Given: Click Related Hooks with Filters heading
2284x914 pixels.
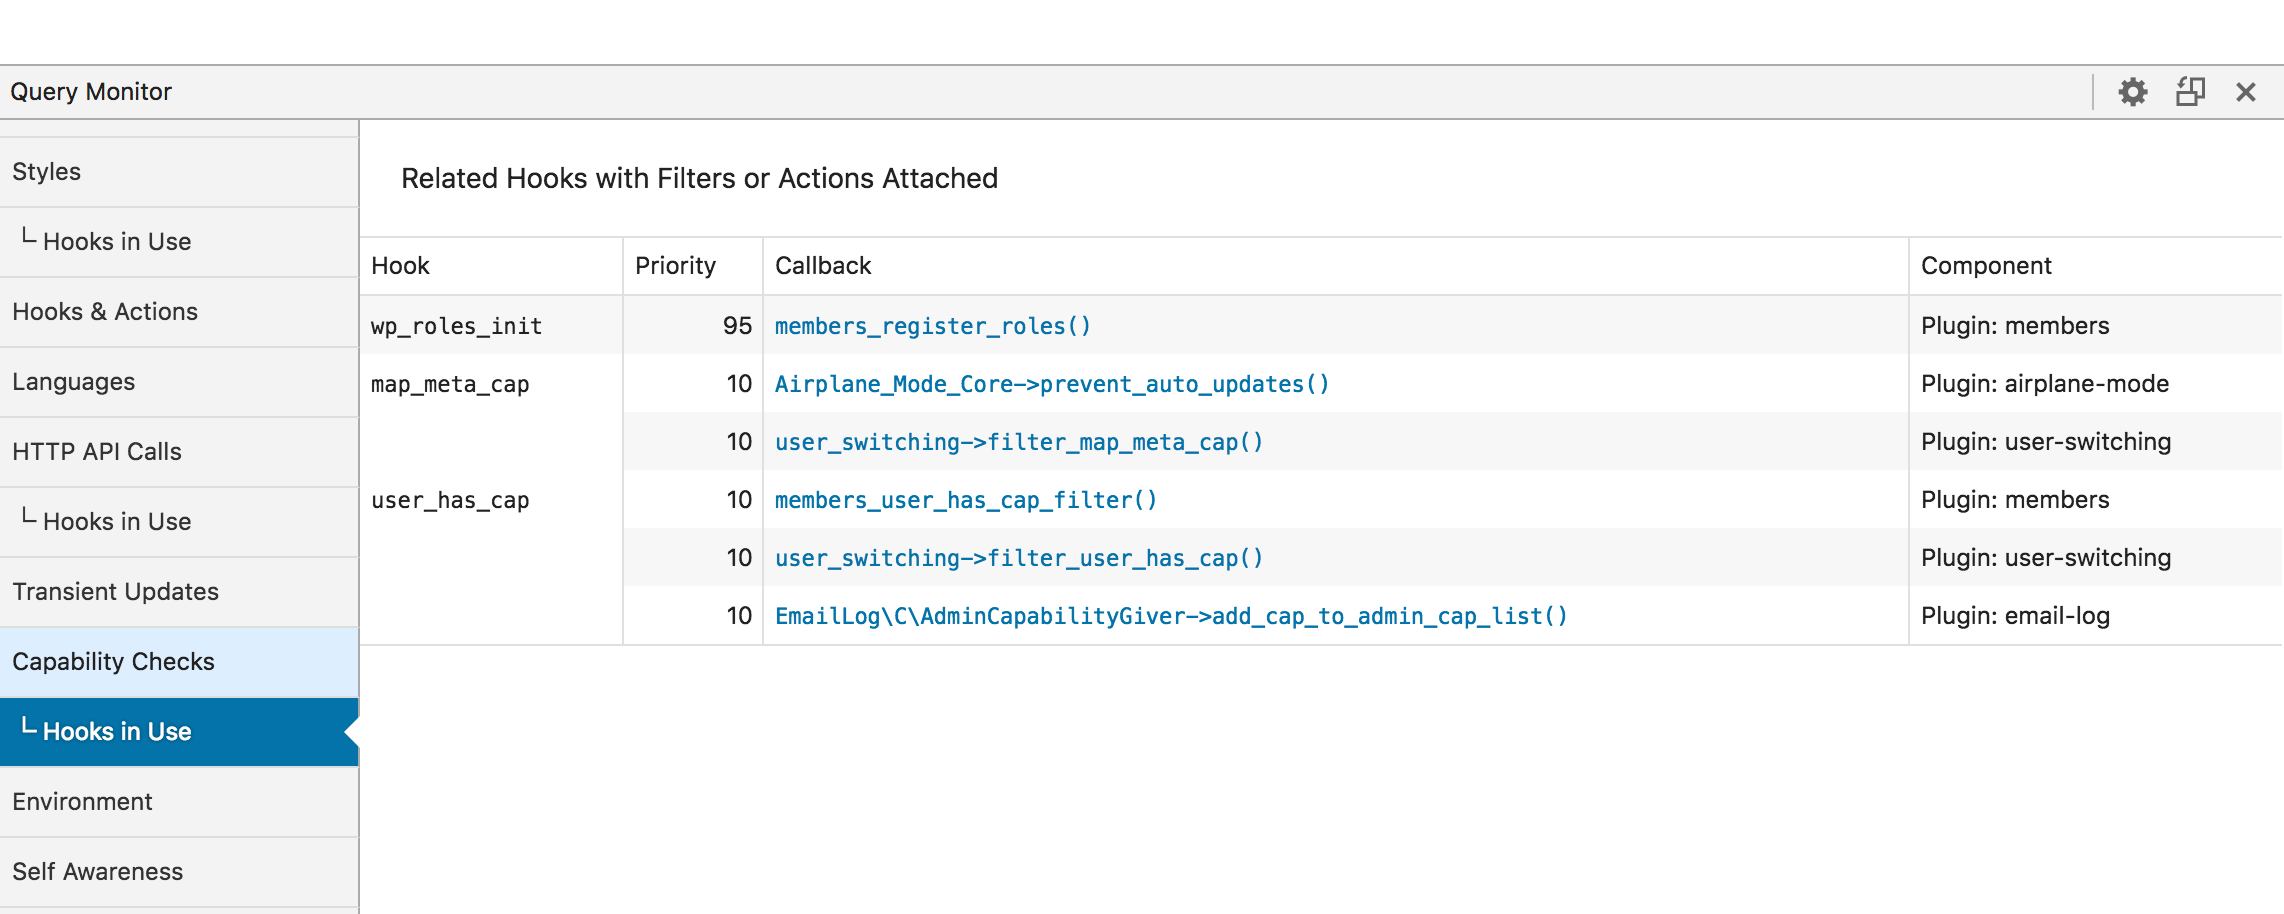Looking at the screenshot, I should point(699,178).
